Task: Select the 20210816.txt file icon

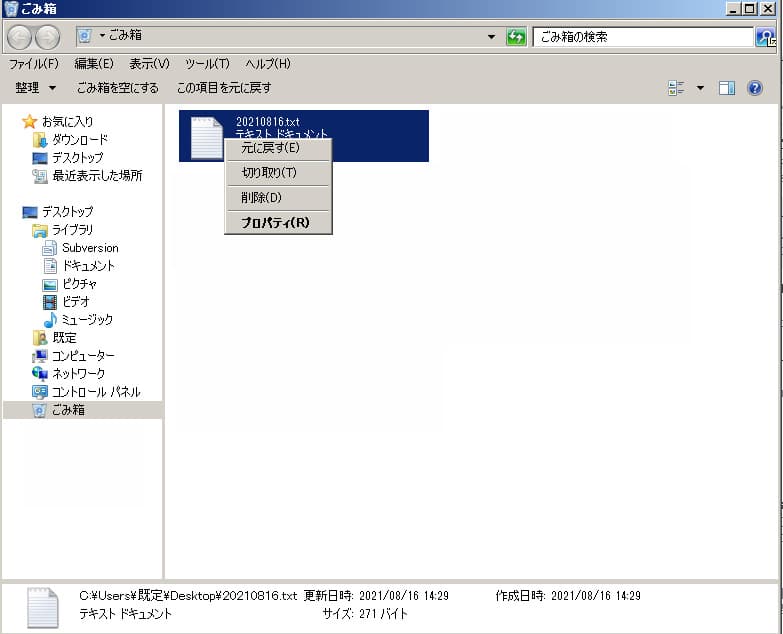Action: pos(207,136)
